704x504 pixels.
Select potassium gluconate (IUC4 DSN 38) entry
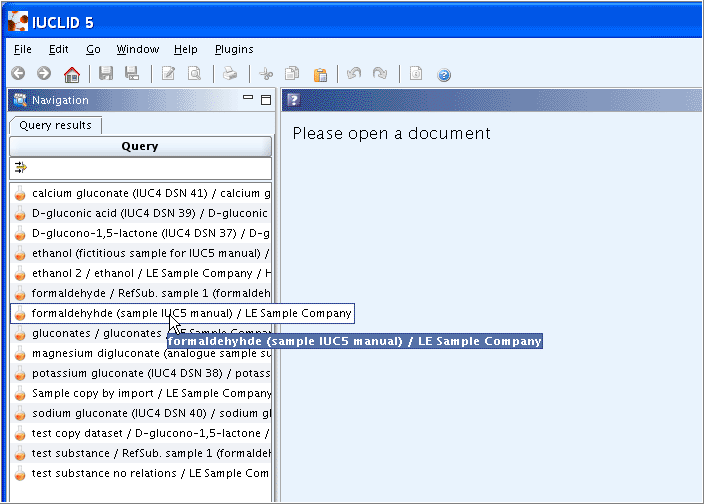141,373
